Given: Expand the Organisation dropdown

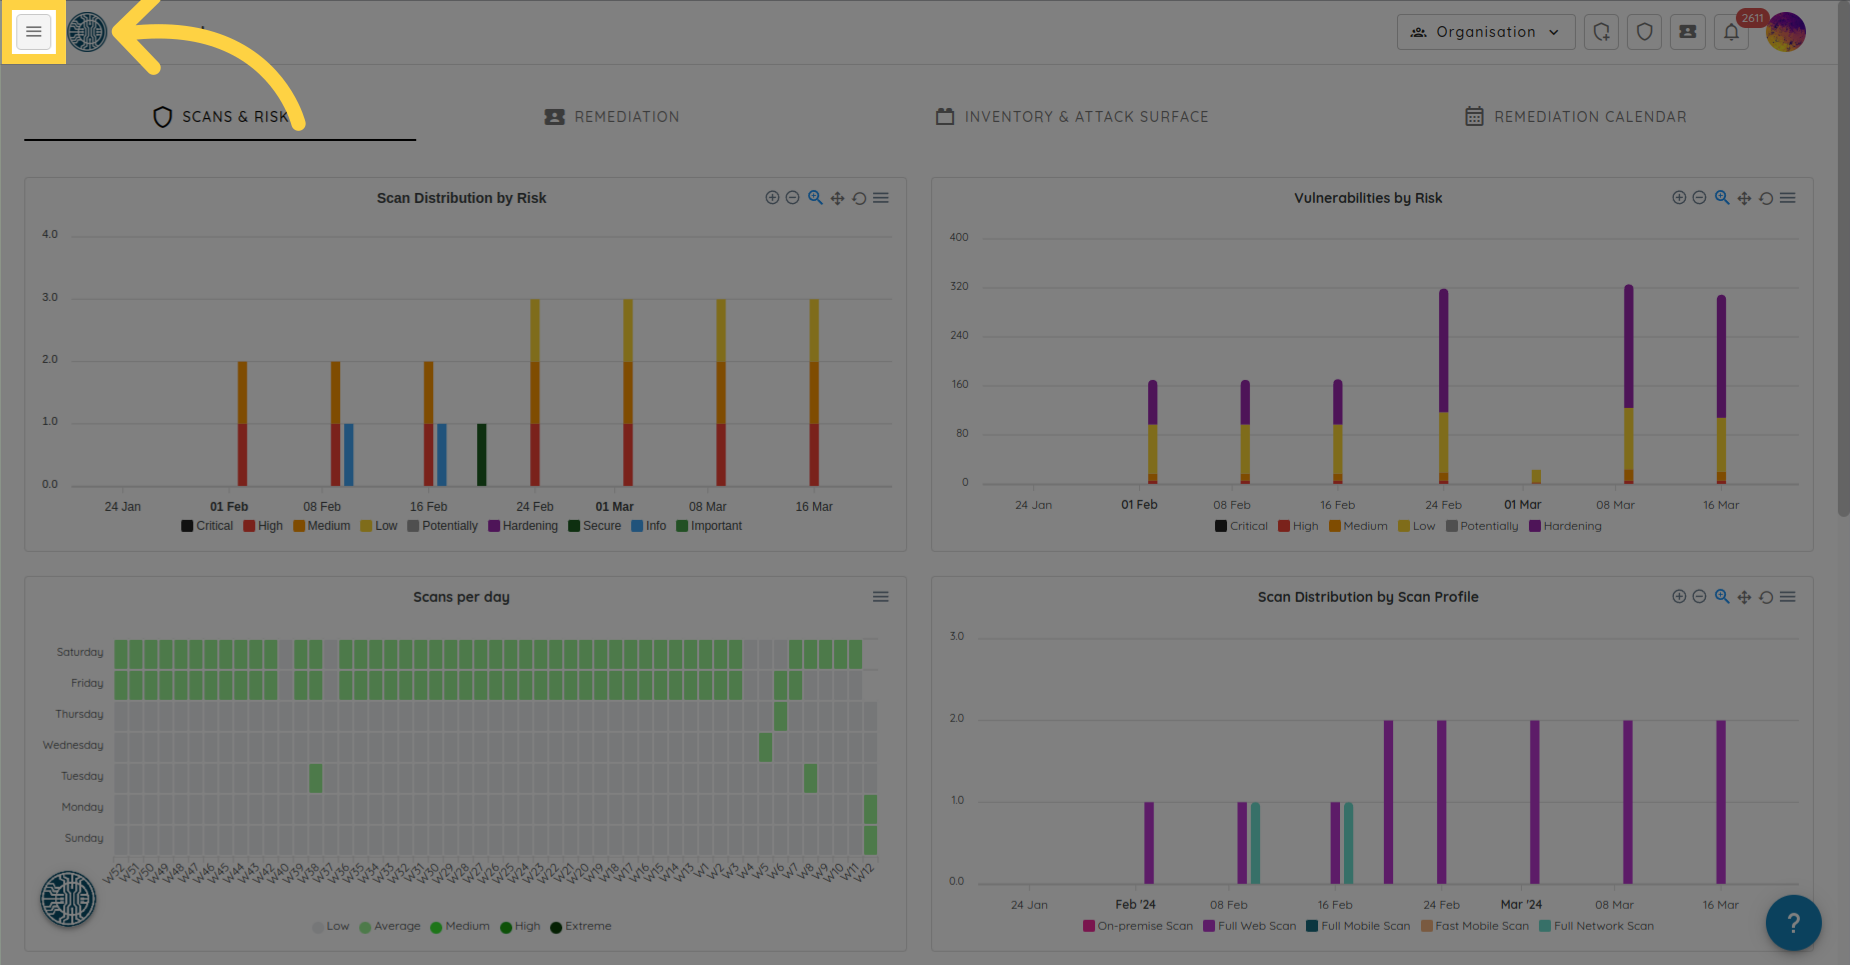Looking at the screenshot, I should 1485,32.
